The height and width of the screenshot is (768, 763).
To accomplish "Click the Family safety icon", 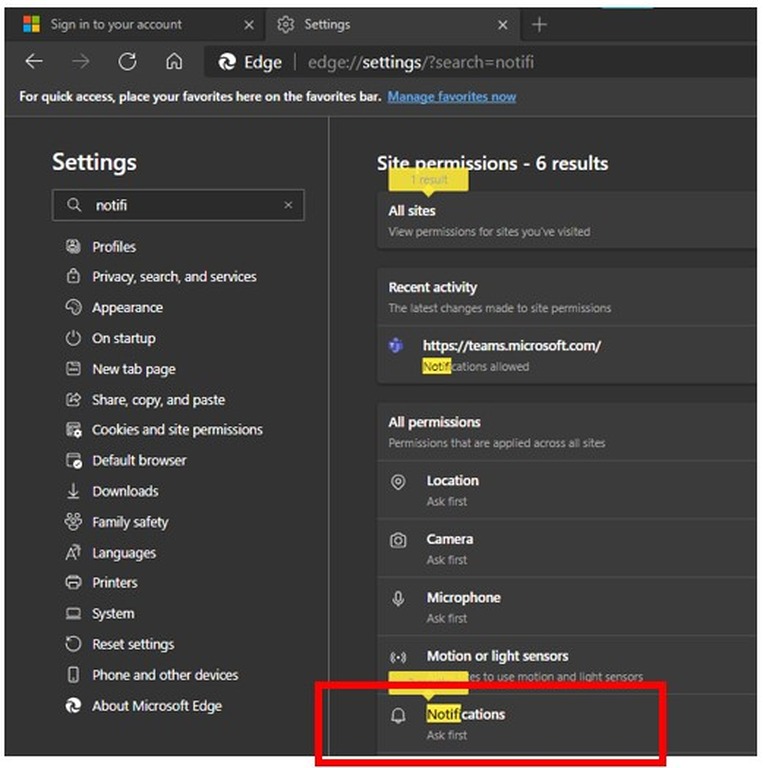I will pos(73,522).
